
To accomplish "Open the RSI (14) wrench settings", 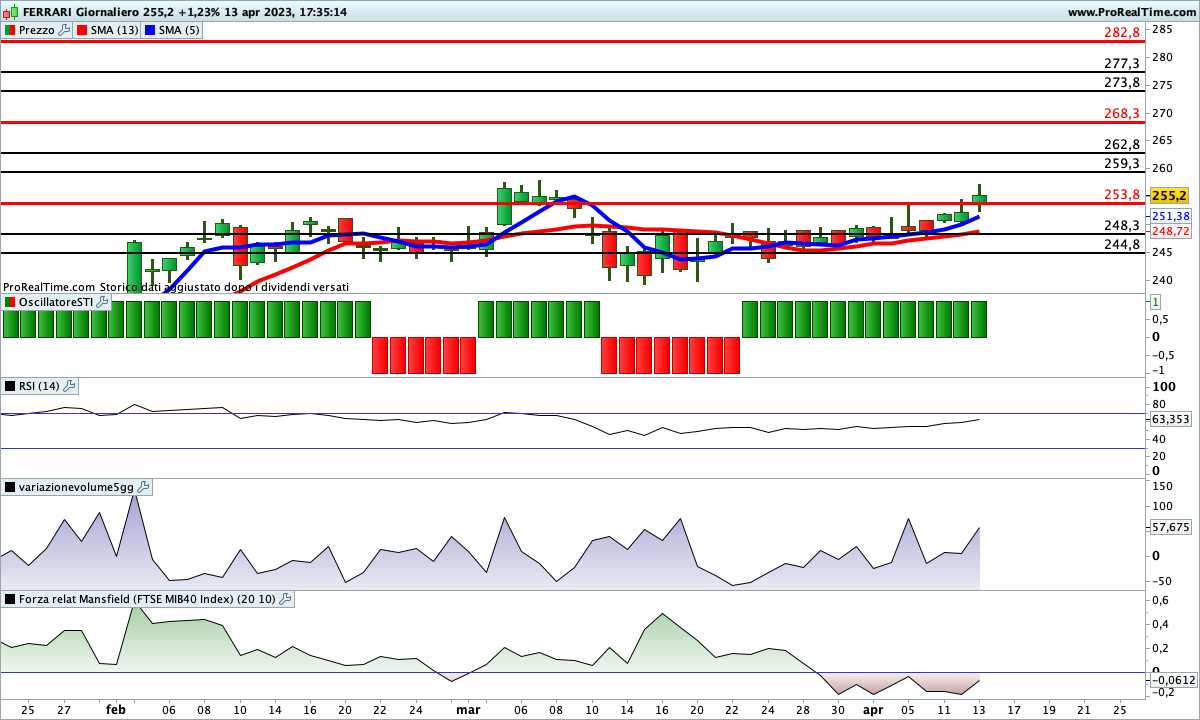I will [x=70, y=386].
